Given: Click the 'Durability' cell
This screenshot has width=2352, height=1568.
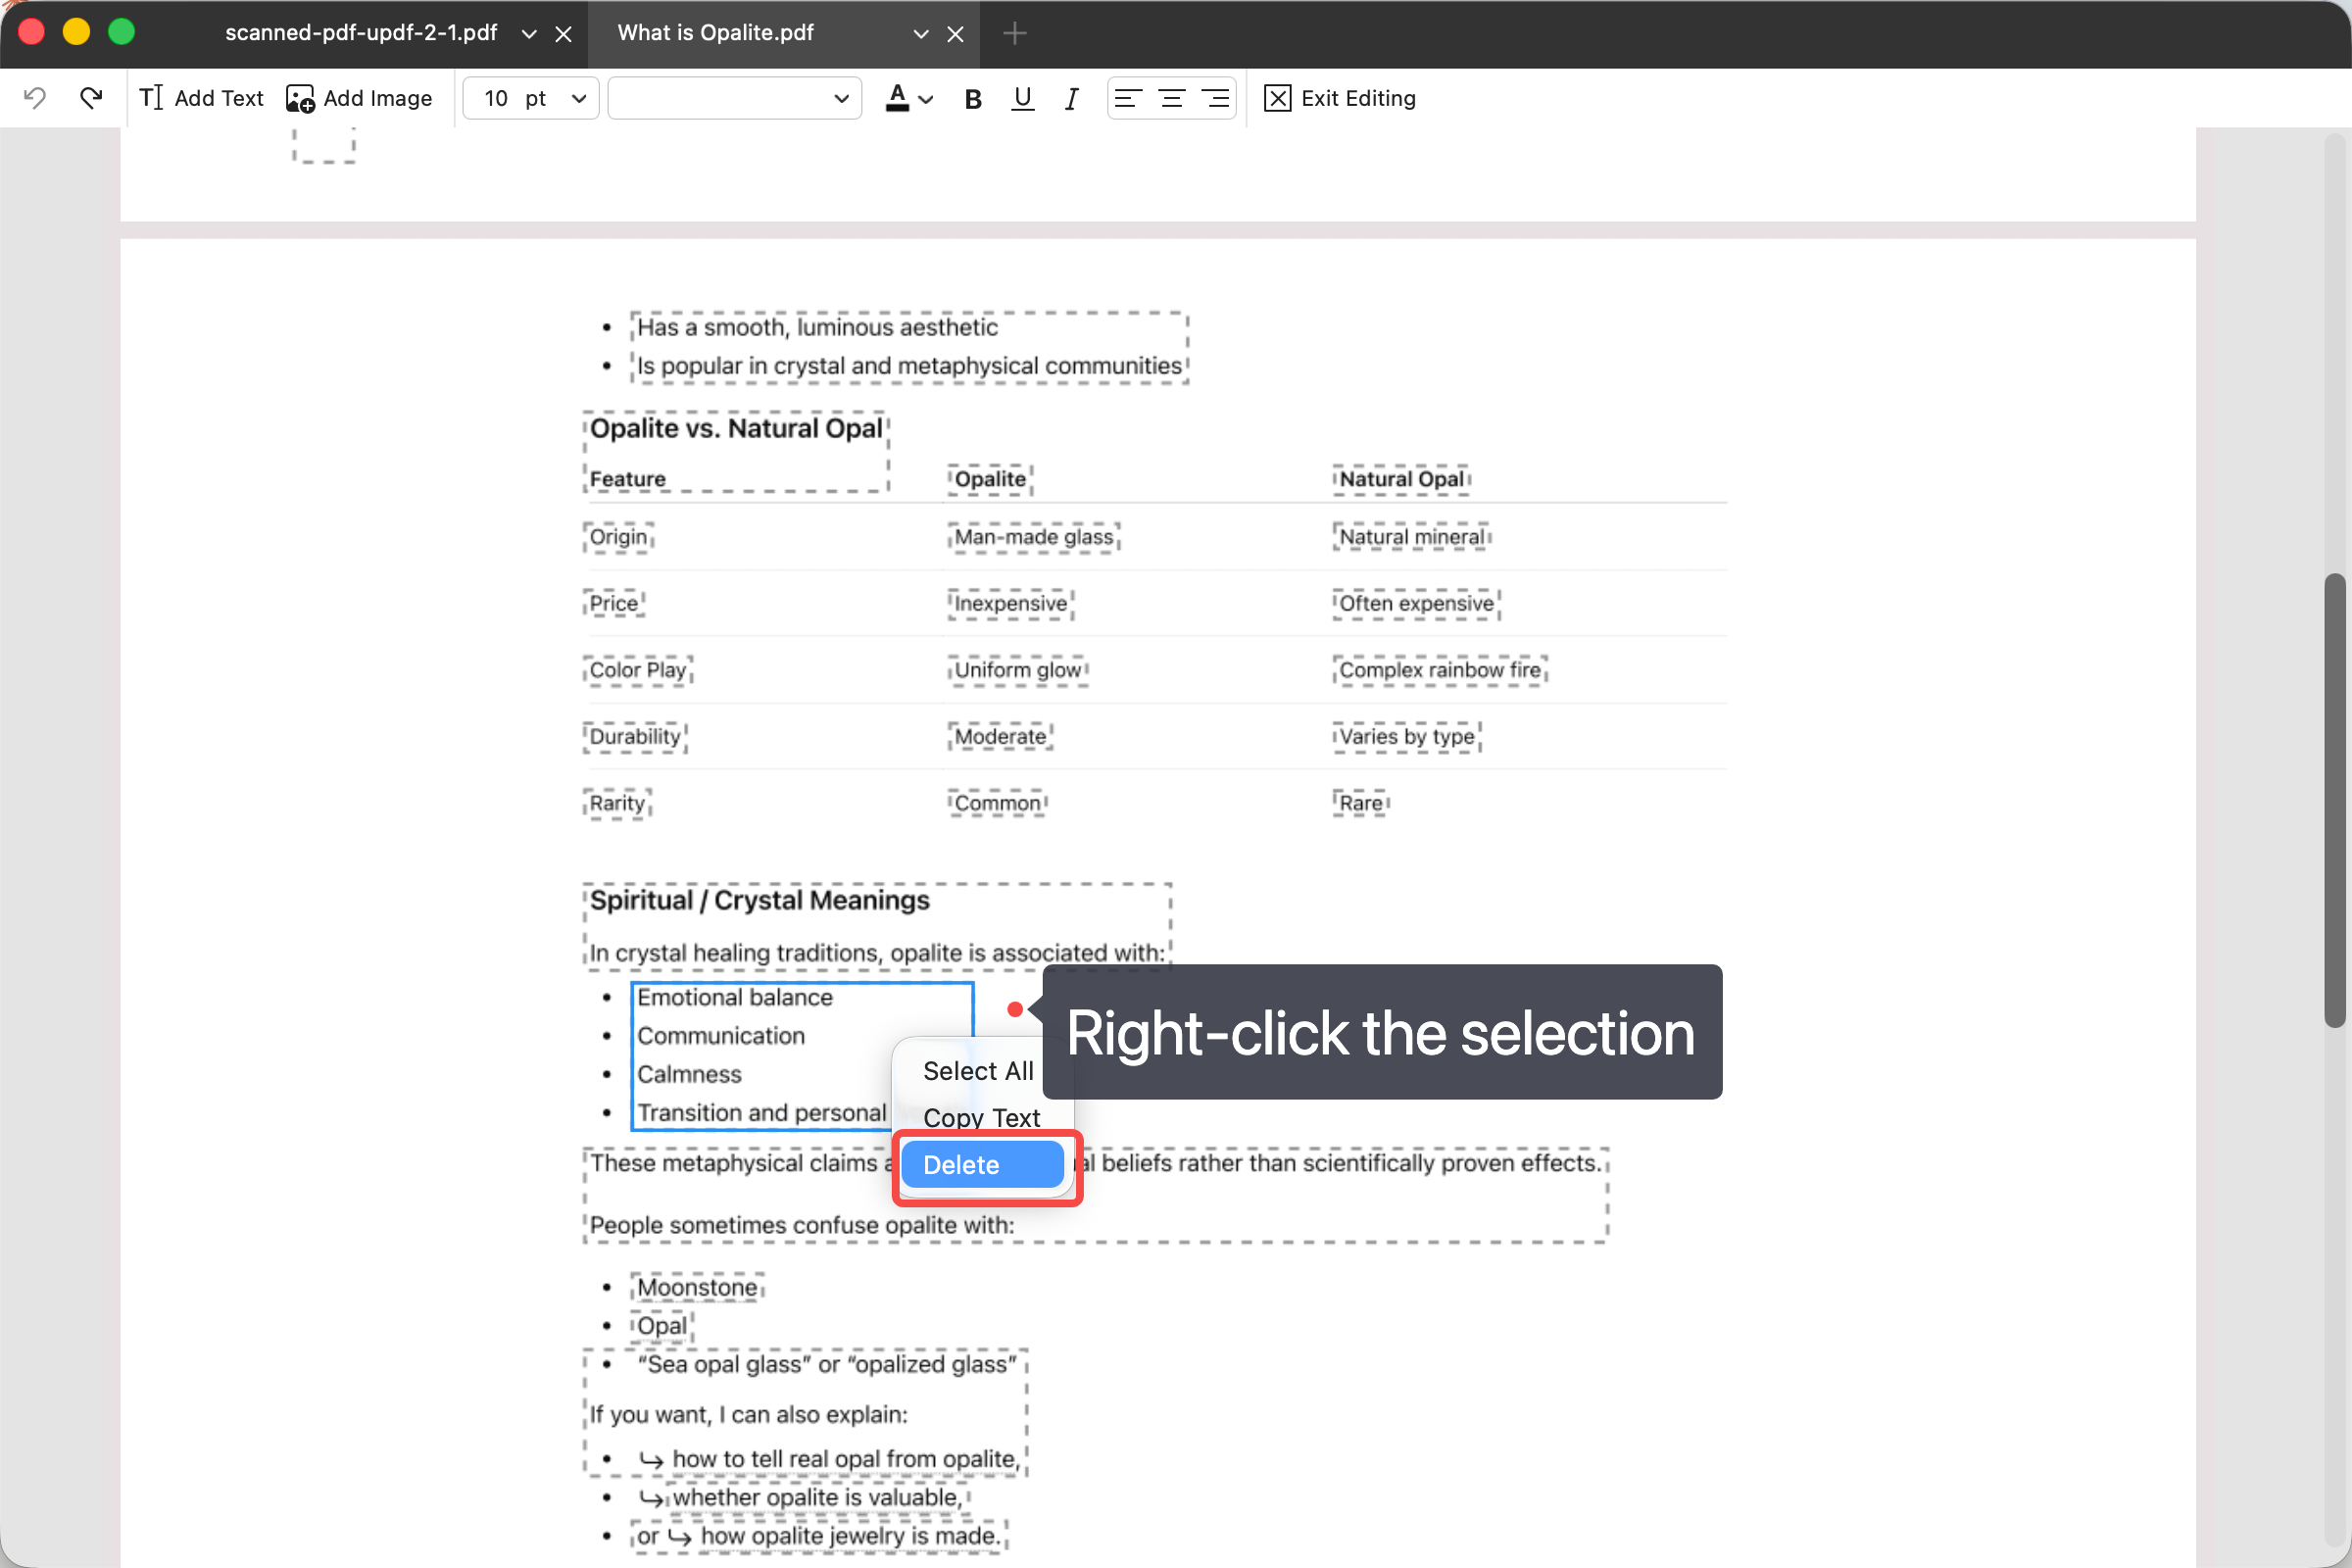Looking at the screenshot, I should coord(635,737).
